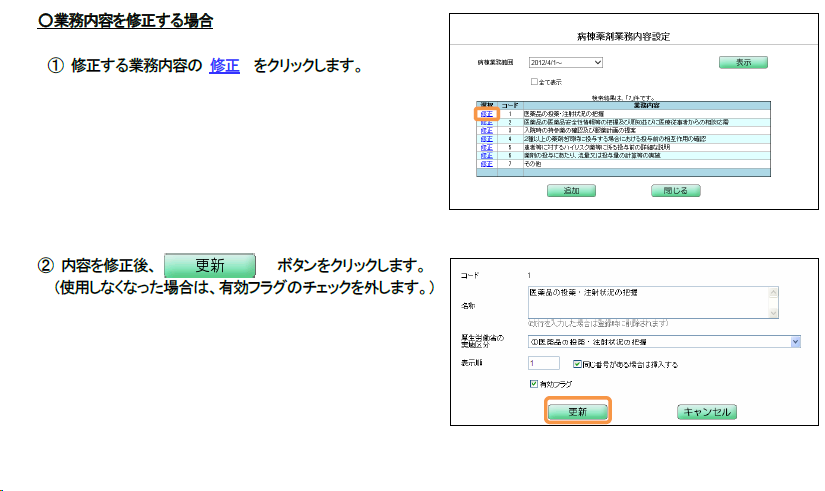This screenshot has height=491, width=825.
Task: Open the 2012/4/1~ period dropdown
Action: click(566, 62)
